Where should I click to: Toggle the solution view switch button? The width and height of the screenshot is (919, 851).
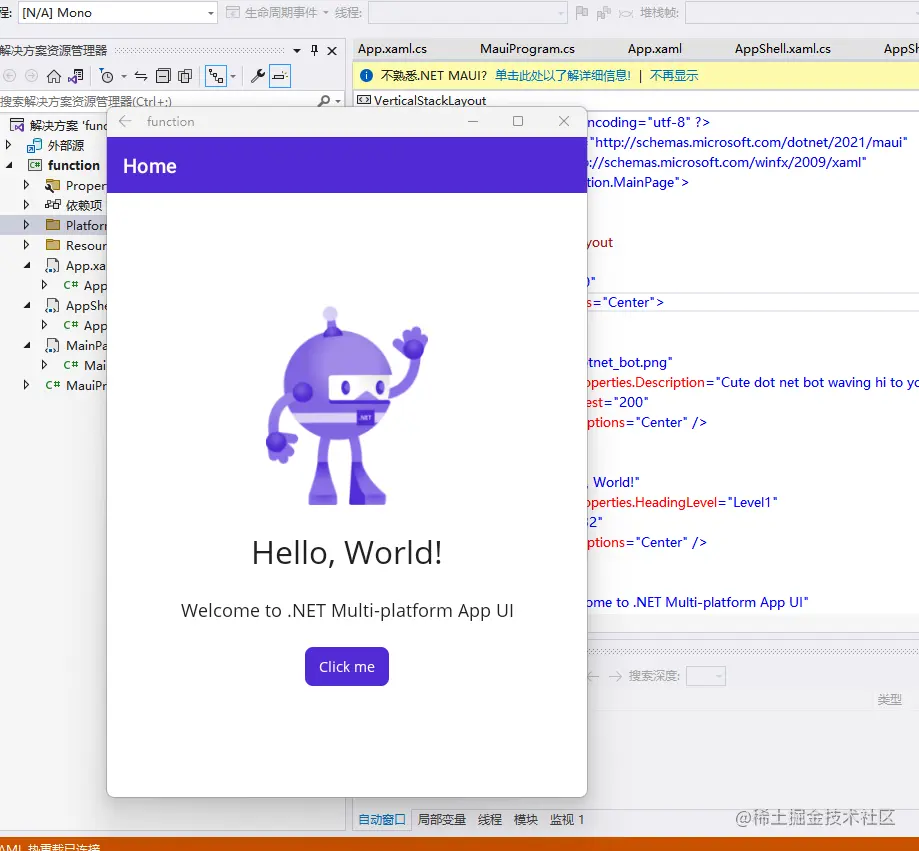click(76, 76)
